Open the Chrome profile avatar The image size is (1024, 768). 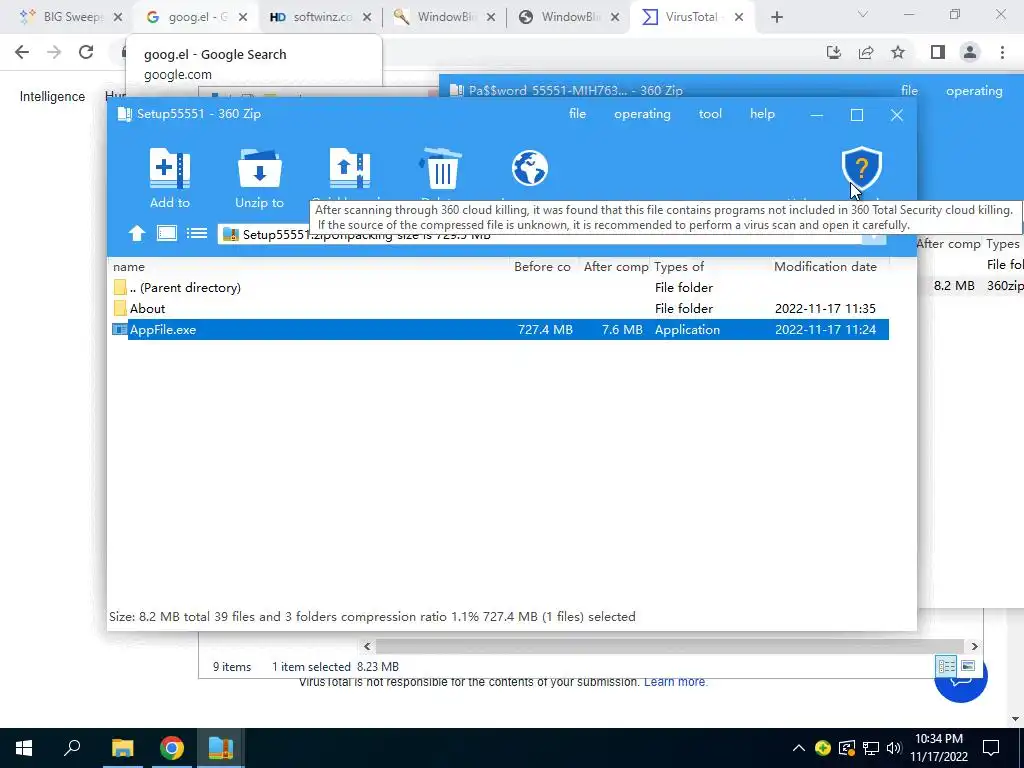click(970, 52)
